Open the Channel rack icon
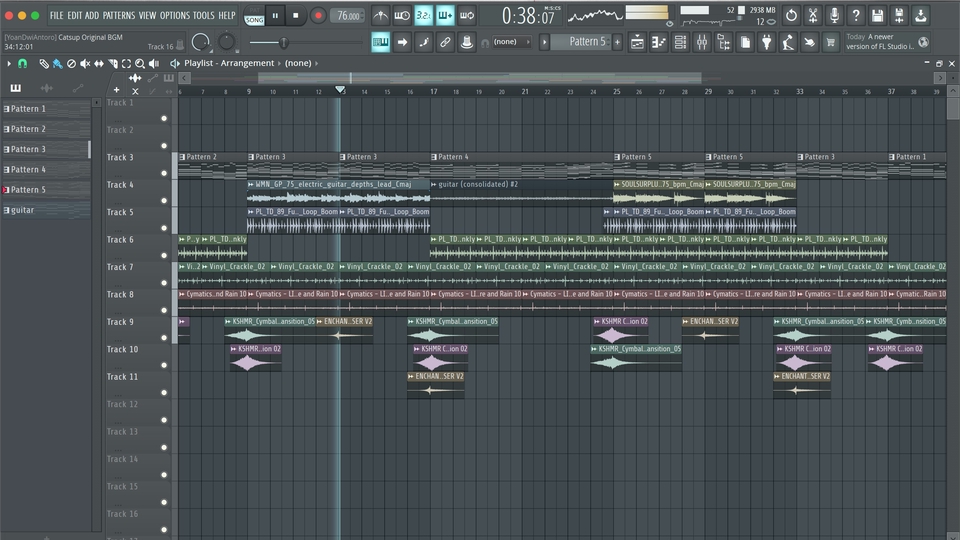The image size is (960, 540). tap(680, 42)
